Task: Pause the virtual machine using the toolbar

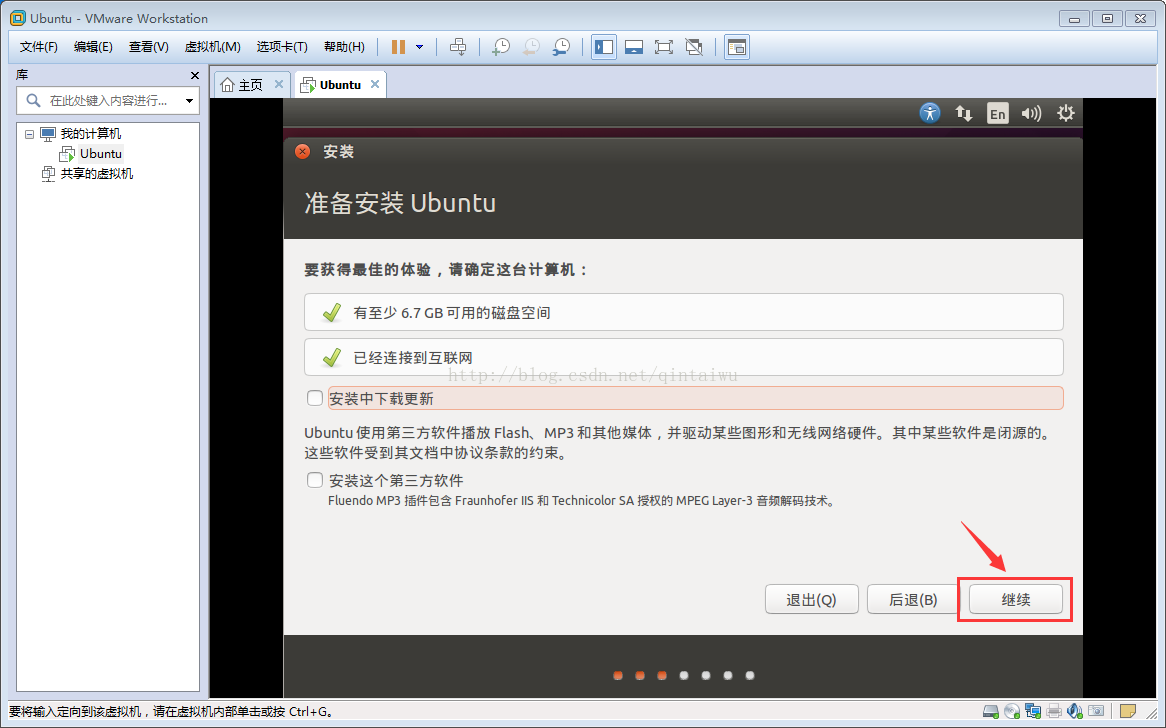Action: (x=399, y=47)
